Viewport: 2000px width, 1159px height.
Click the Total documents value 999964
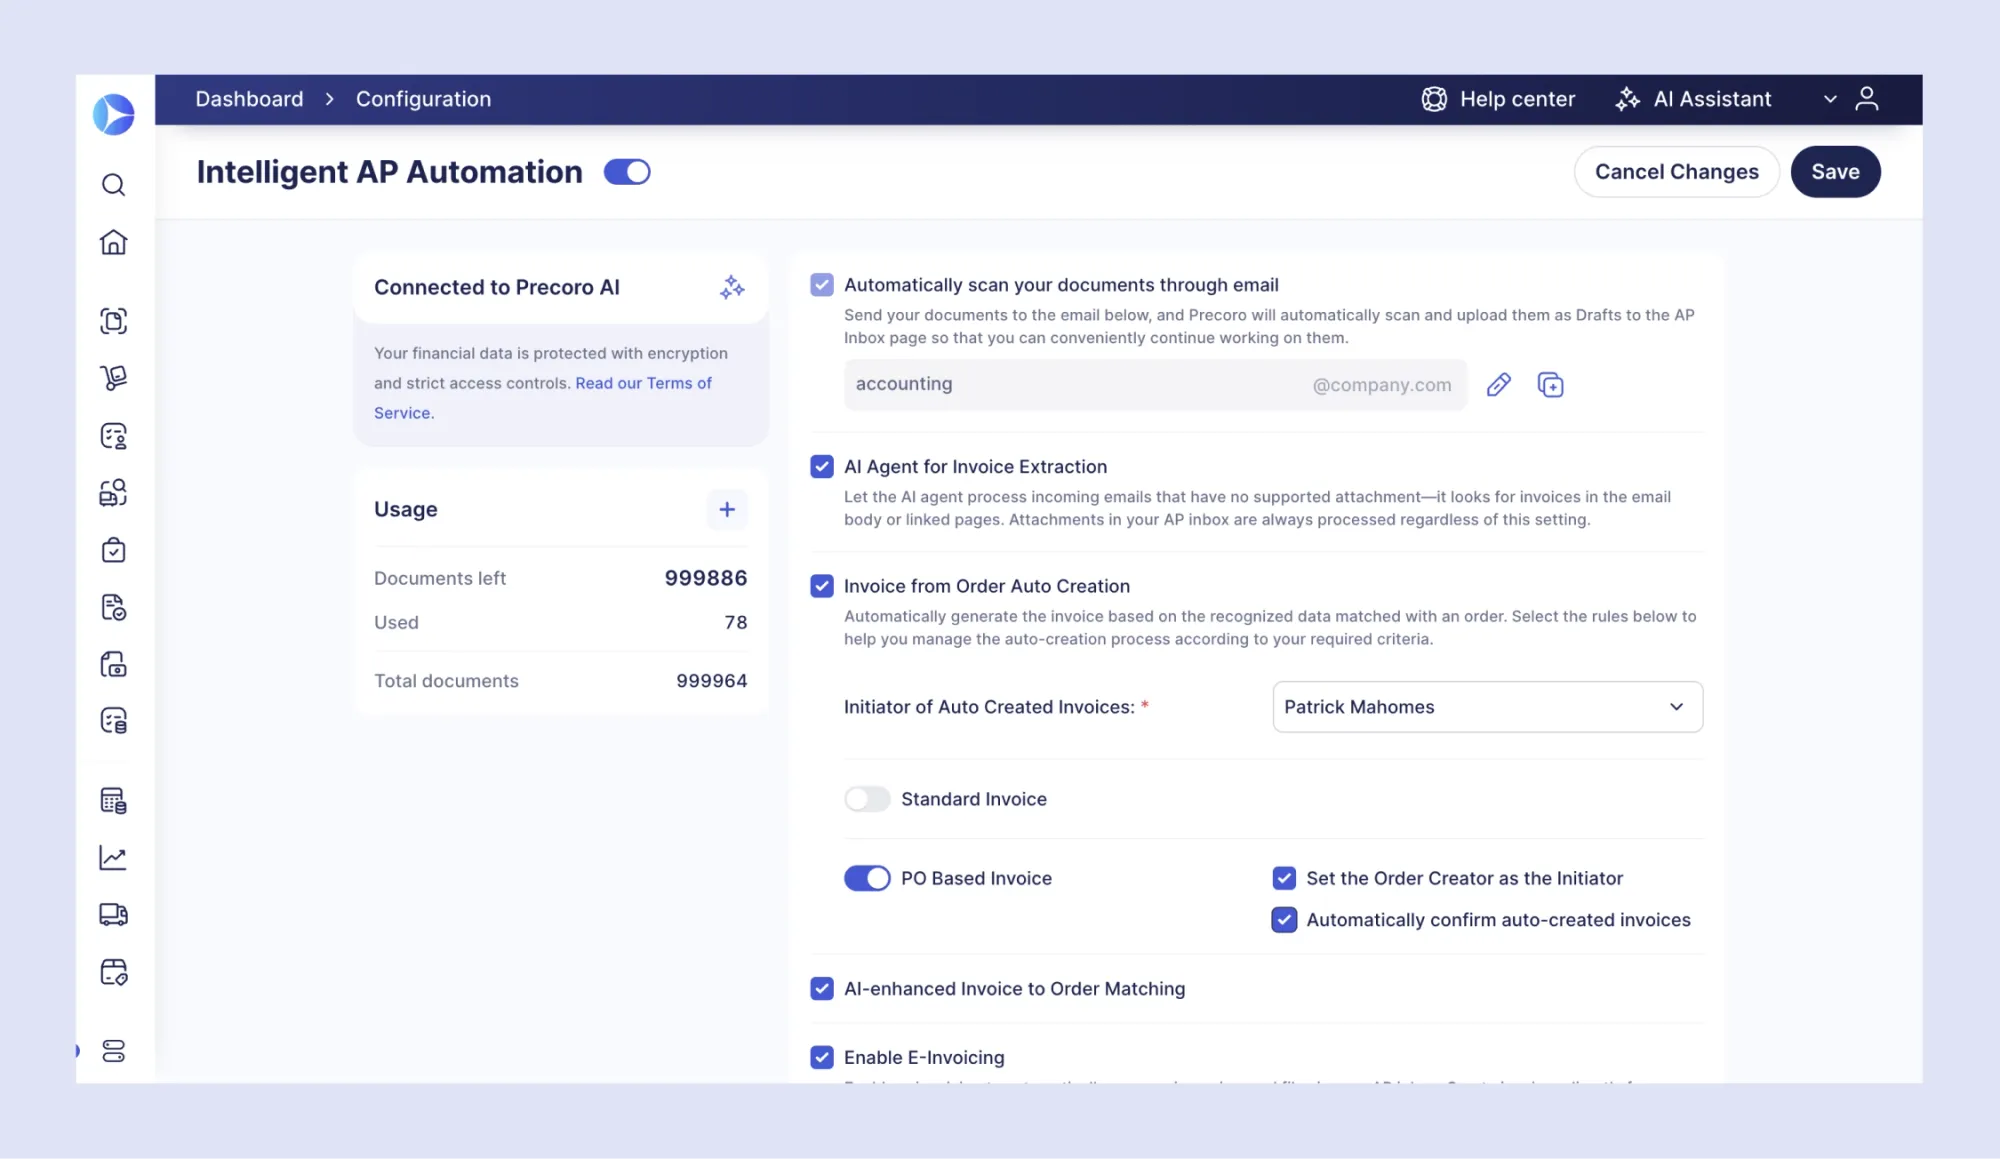click(x=711, y=681)
